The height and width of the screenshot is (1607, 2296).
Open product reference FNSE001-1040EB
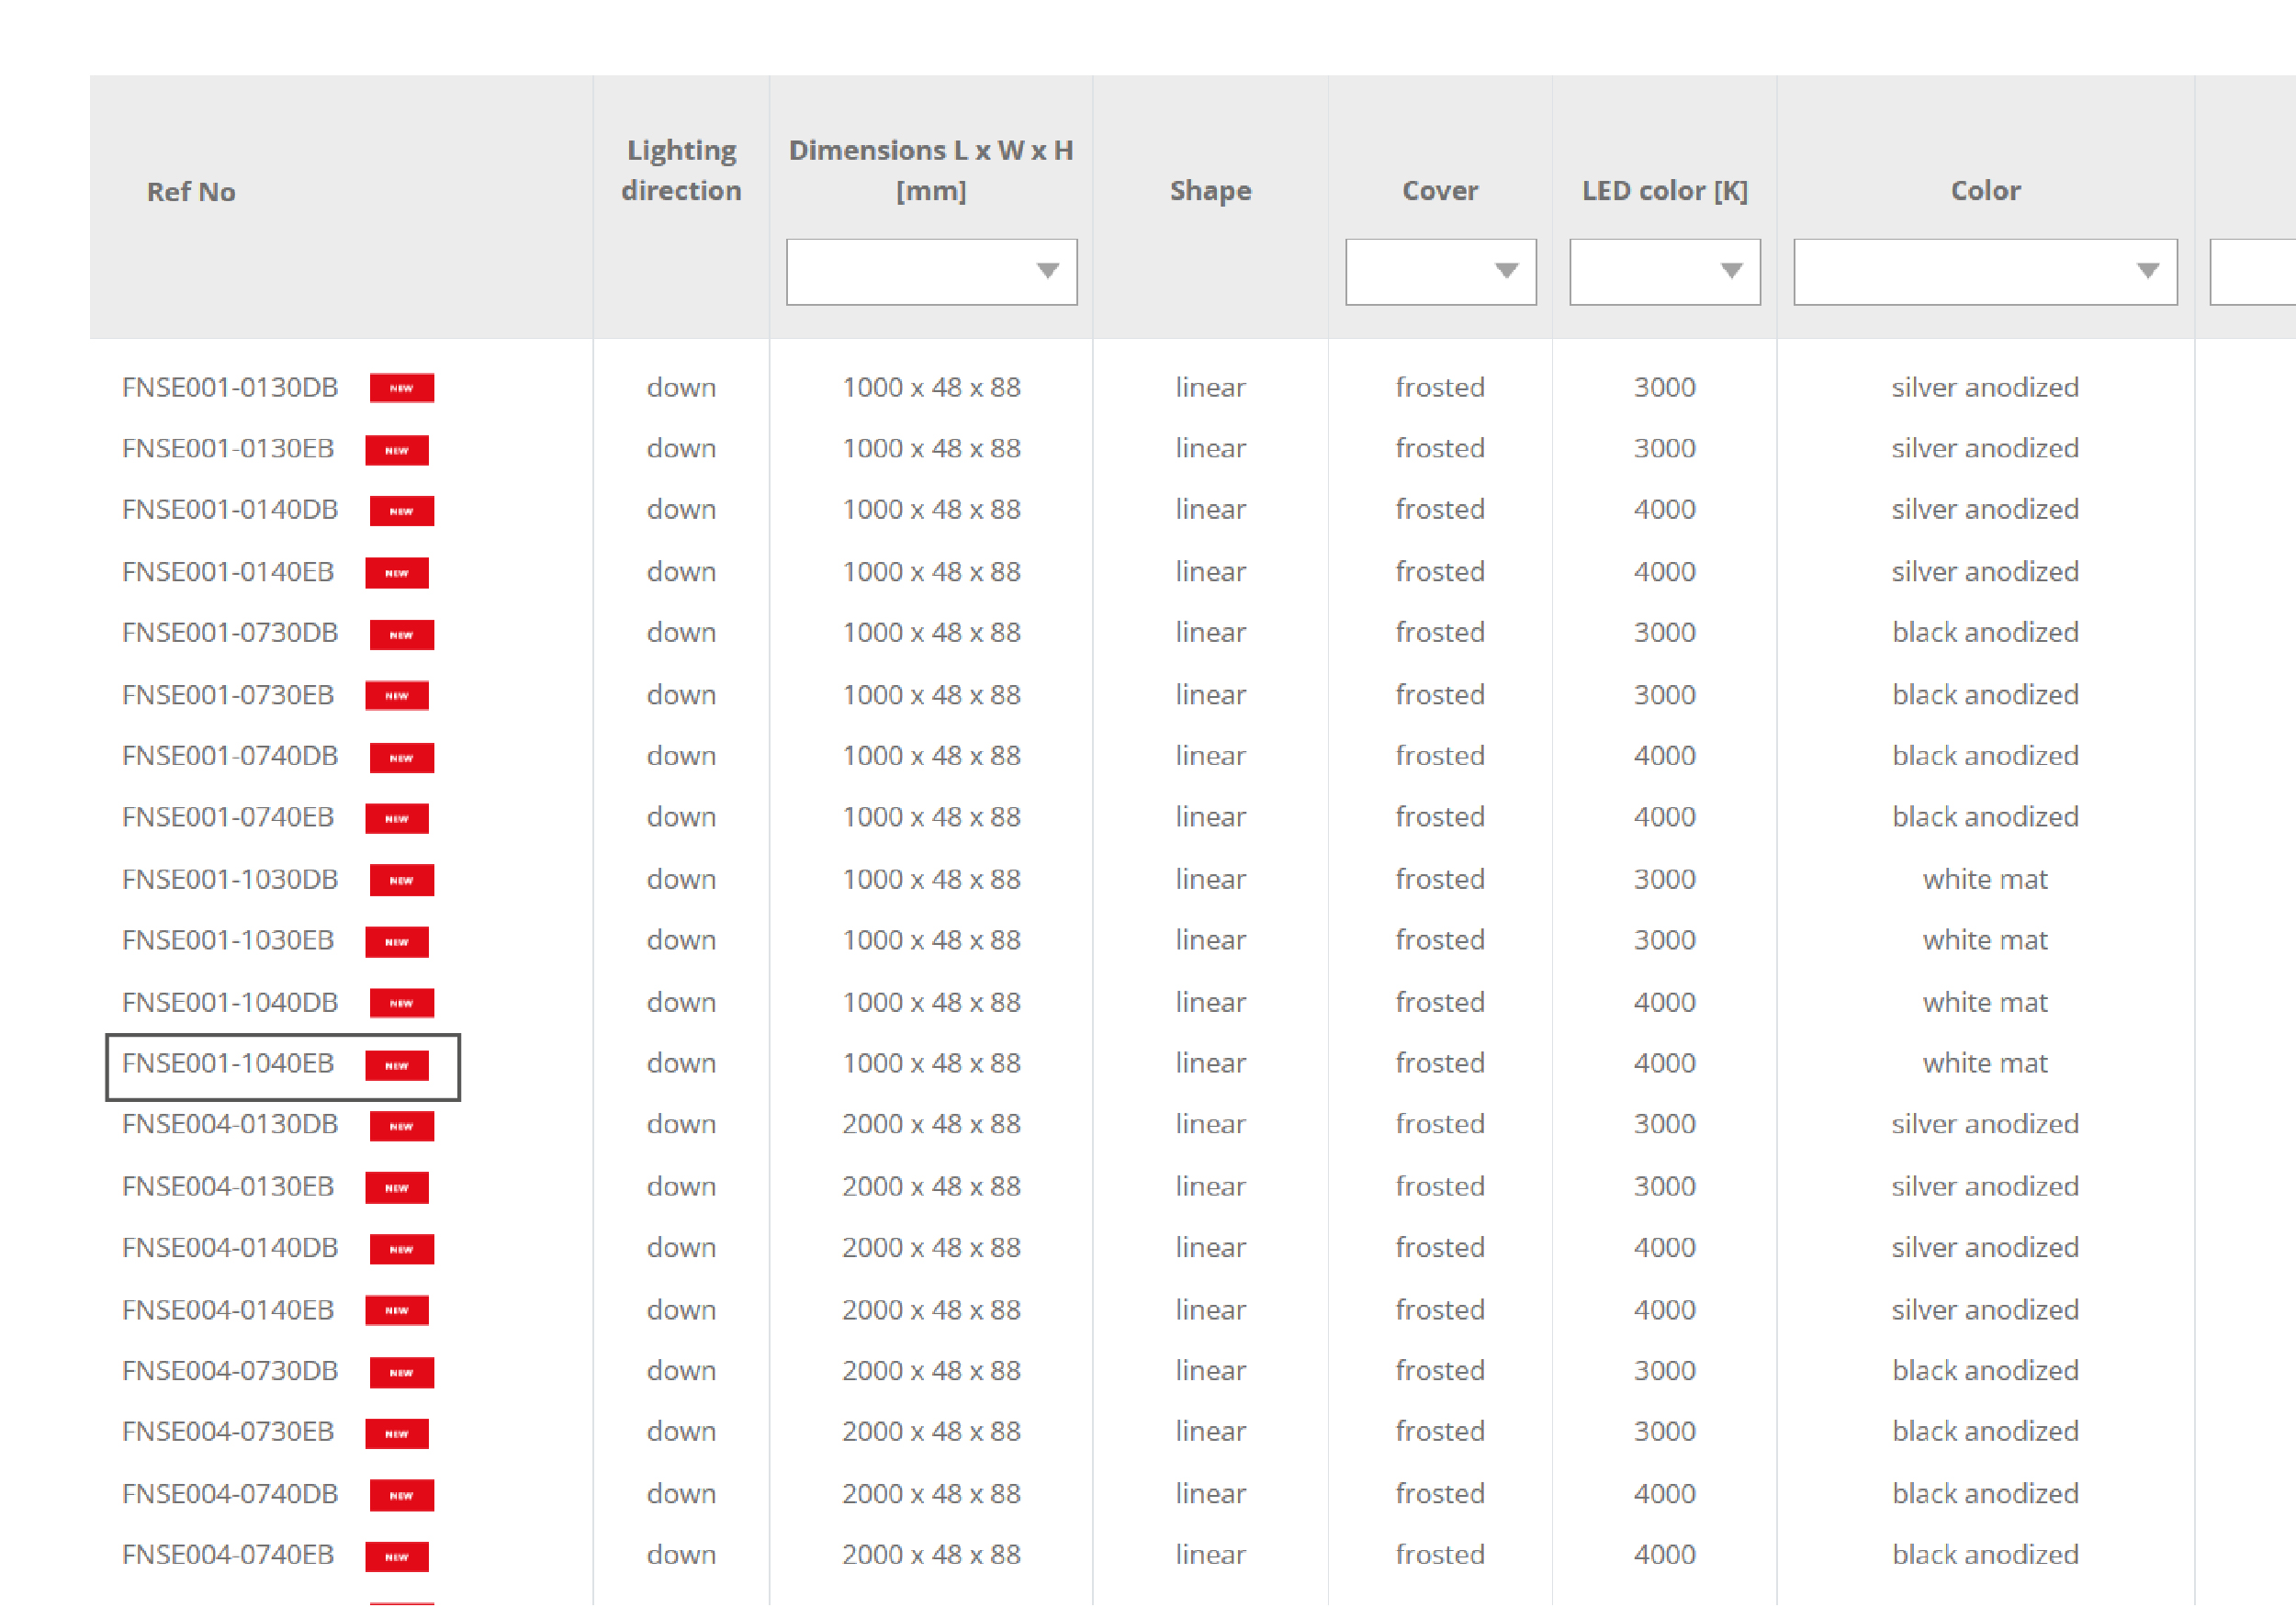228,1063
